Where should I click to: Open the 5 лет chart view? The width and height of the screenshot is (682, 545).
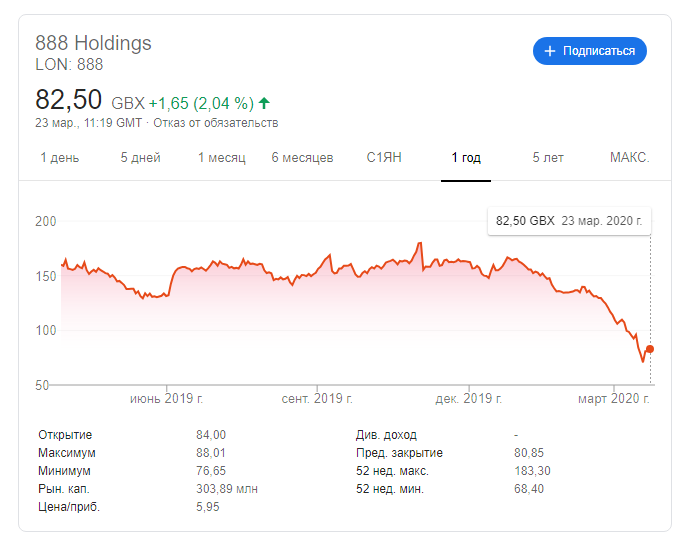point(548,158)
